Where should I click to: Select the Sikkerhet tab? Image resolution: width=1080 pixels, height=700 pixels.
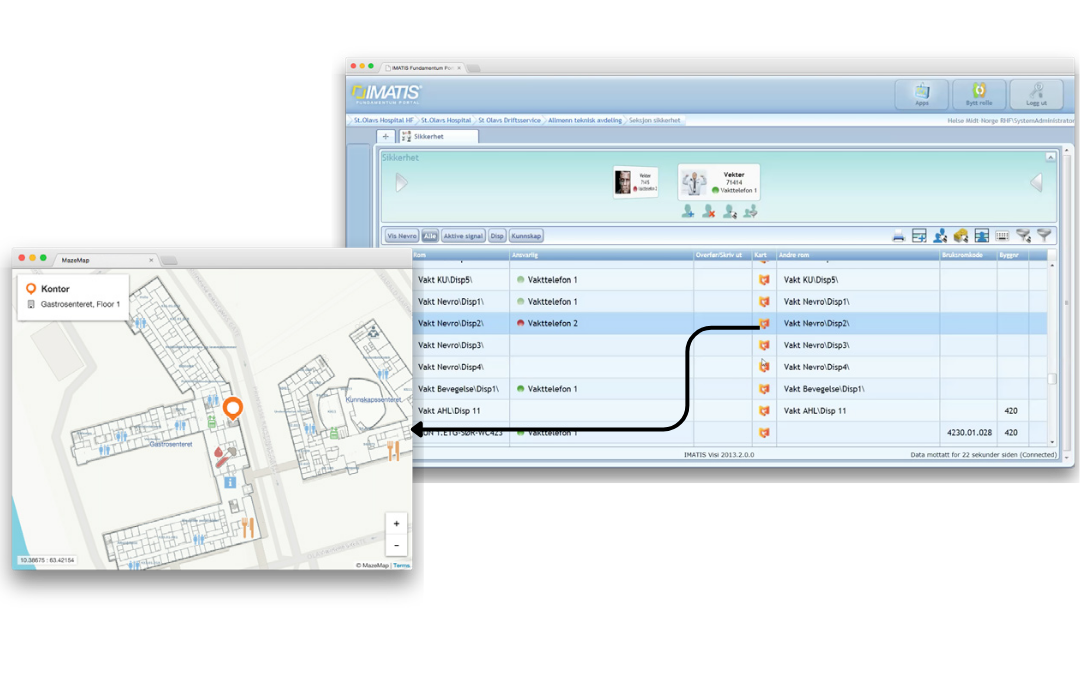pos(439,136)
